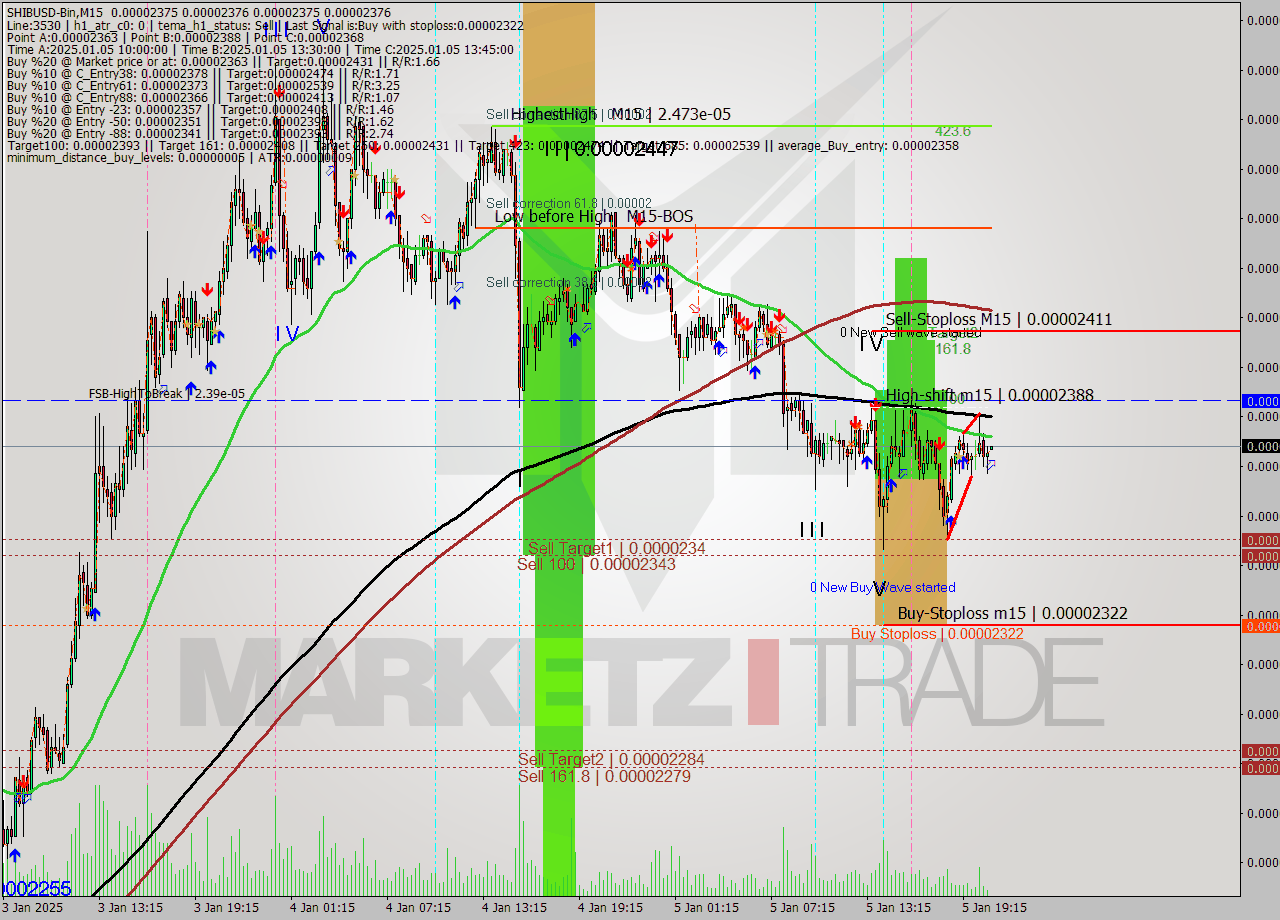This screenshot has width=1280, height=920.
Task: Click the '4 Jan 19:15' time axis label
Action: [610, 908]
